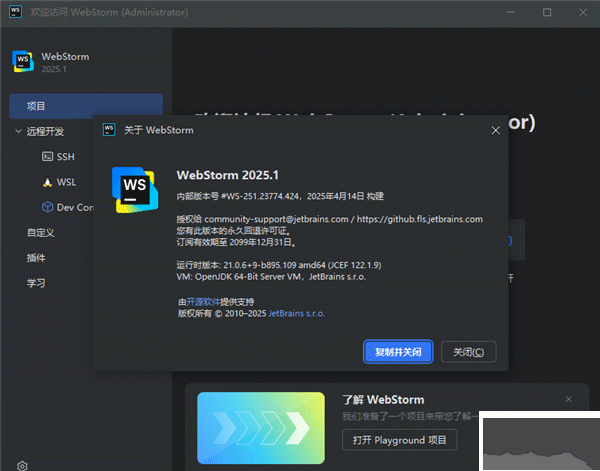Viewport: 600px width, 471px height.
Task: Click the build number line #WS-251.23774.424
Action: point(280,196)
